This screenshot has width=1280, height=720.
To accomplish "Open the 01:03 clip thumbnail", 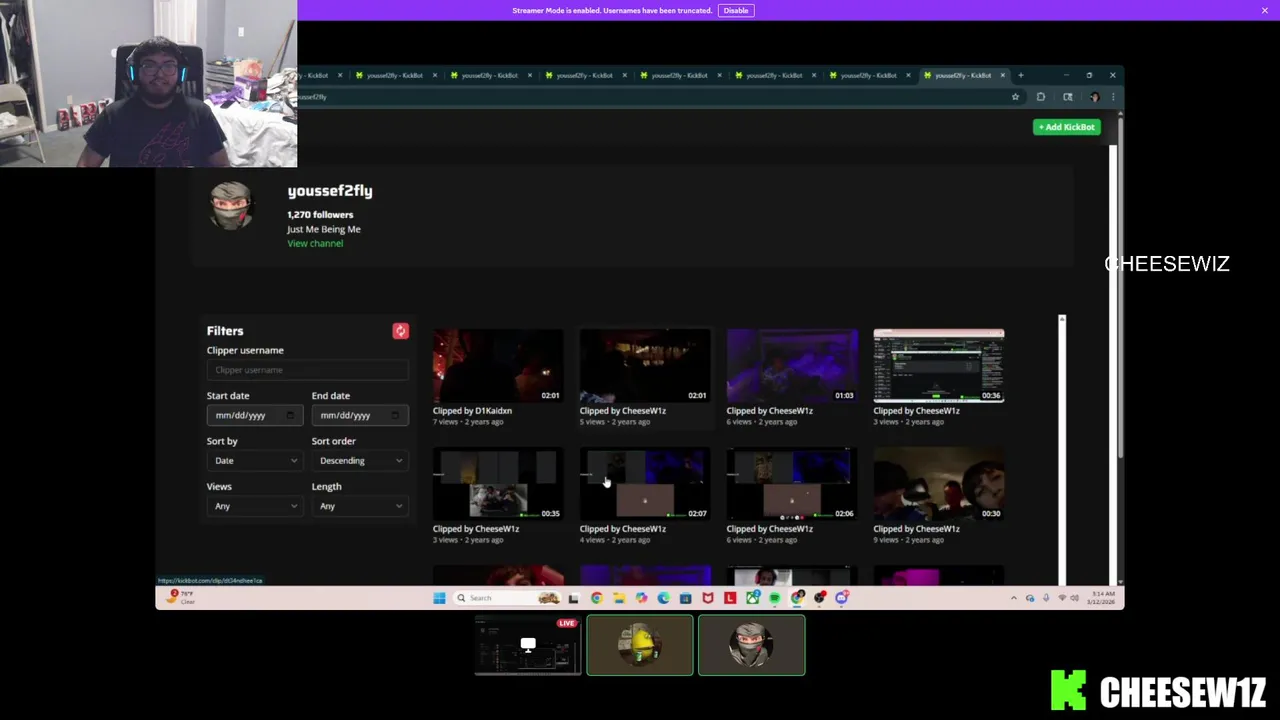I will 792,365.
